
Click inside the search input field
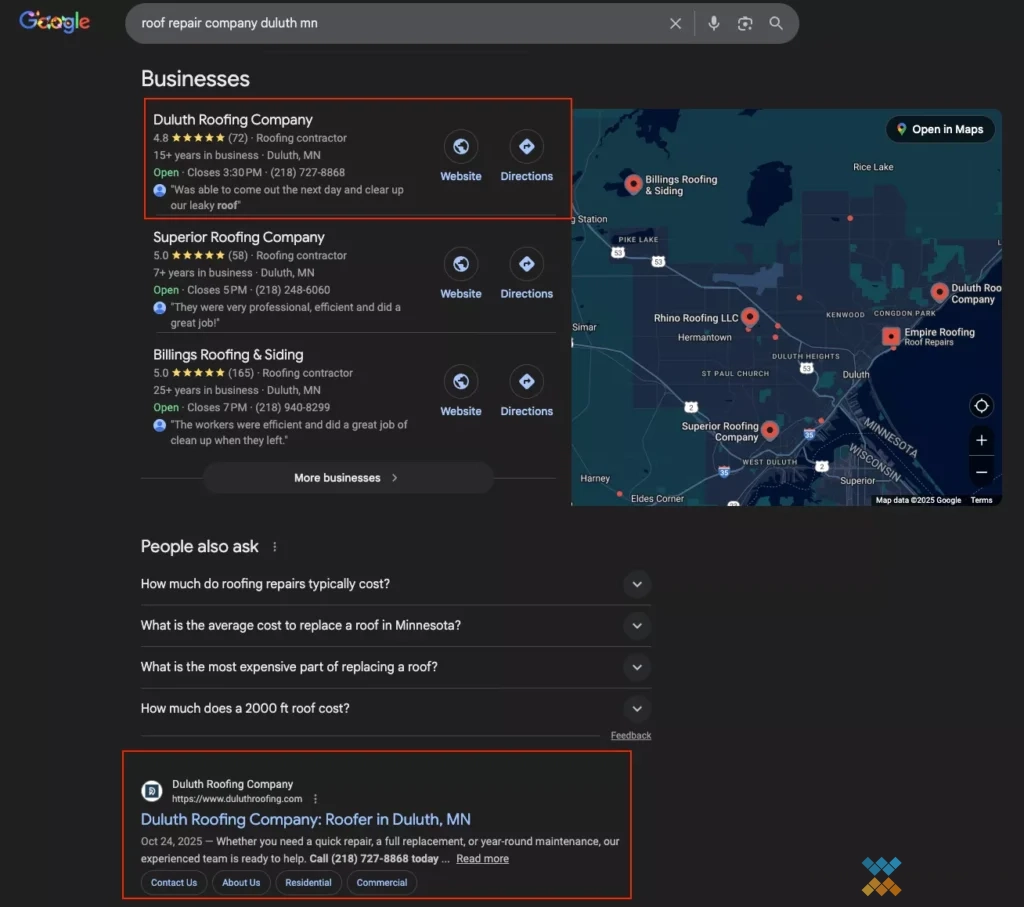(x=400, y=23)
